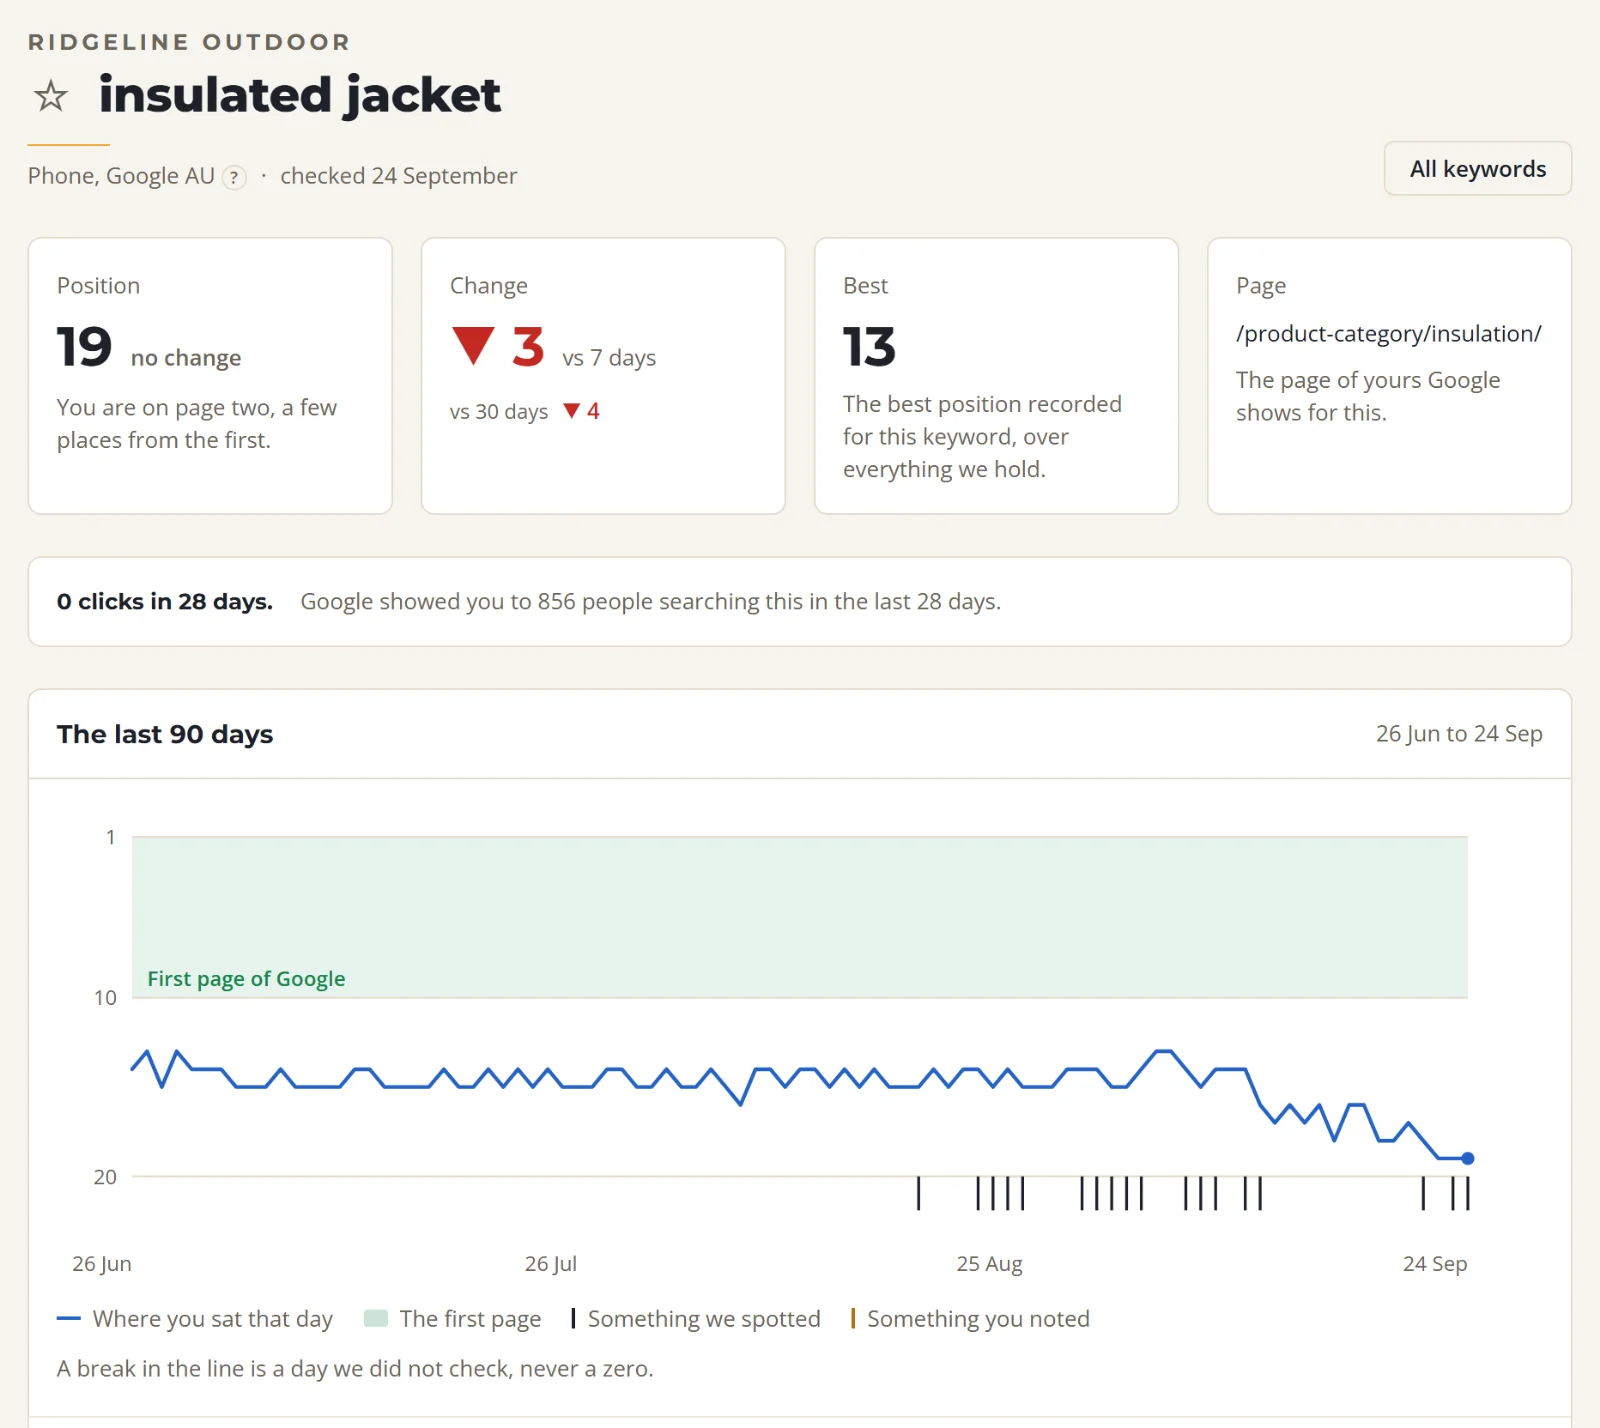Click the "RIDGELINE OUTDOOR" heading
Image resolution: width=1600 pixels, height=1428 pixels.
pos(189,42)
